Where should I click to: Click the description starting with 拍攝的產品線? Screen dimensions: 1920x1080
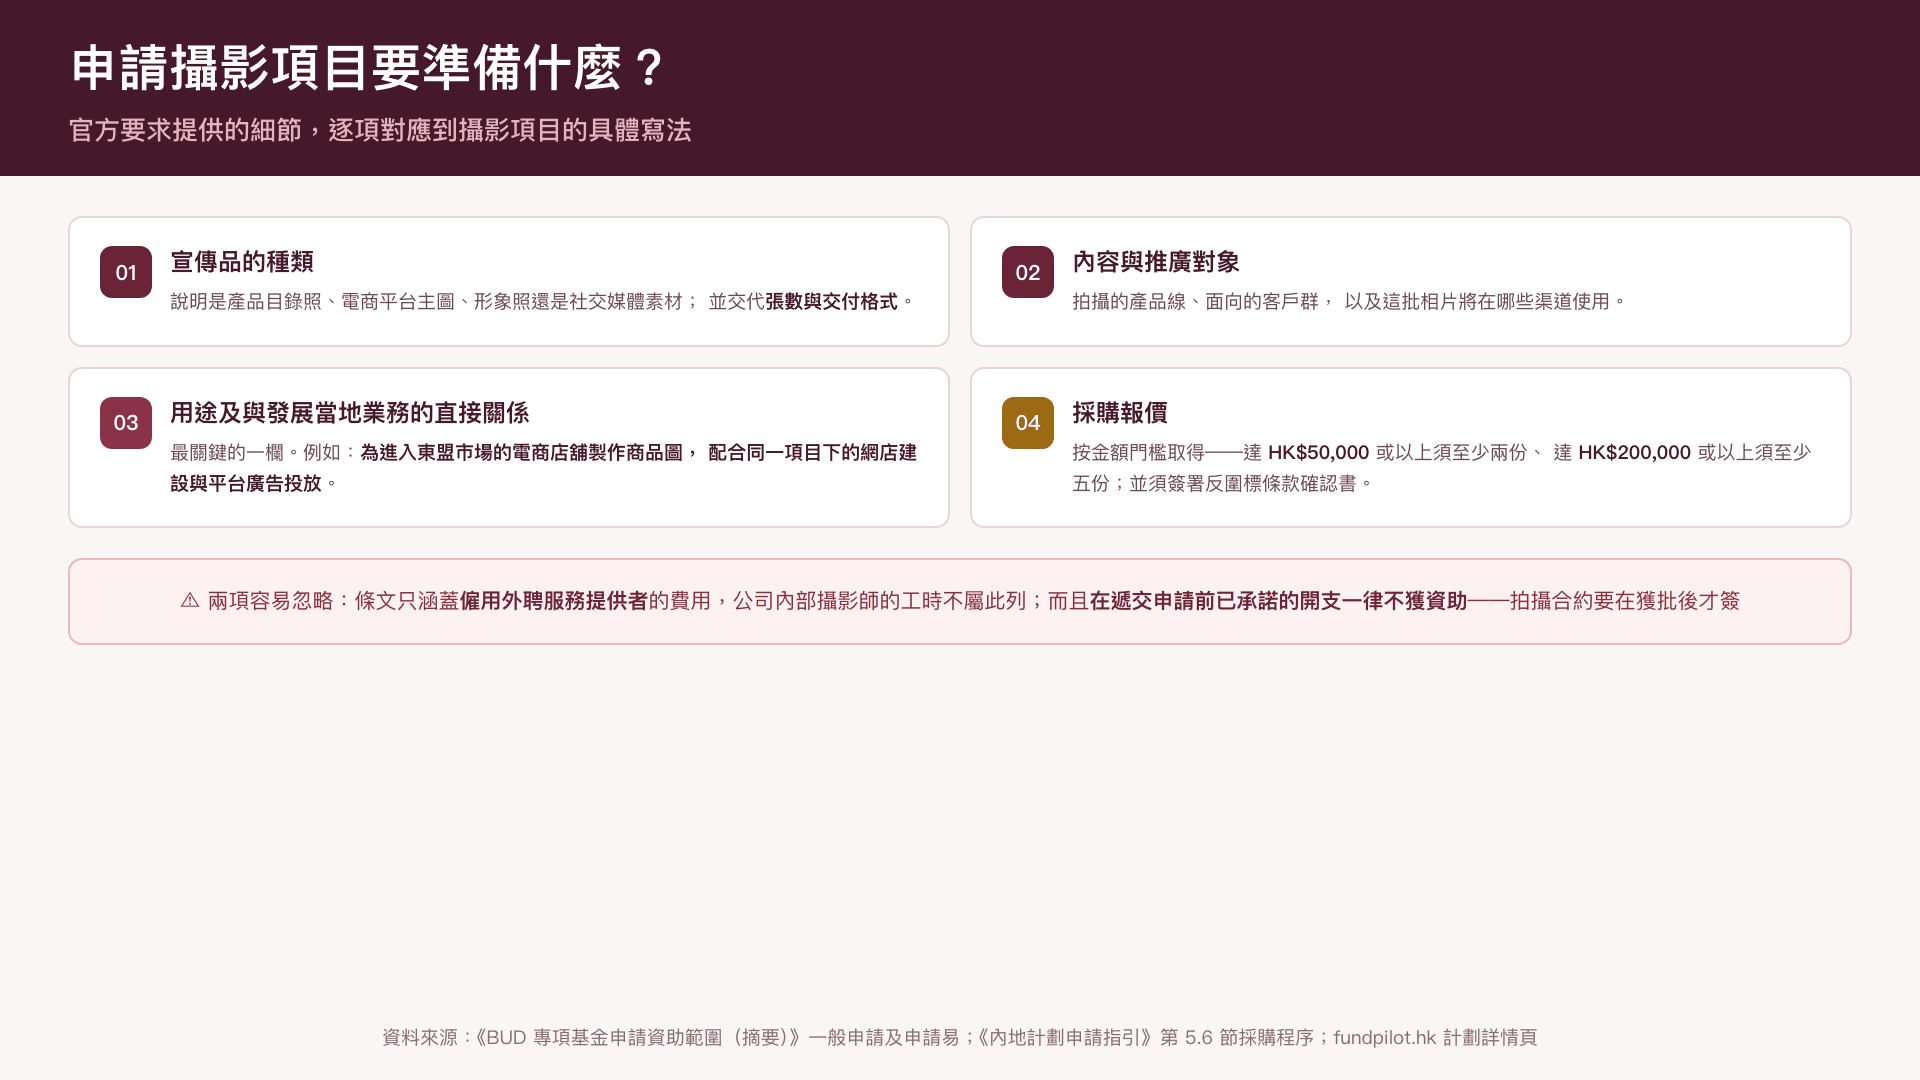[x=1349, y=301]
